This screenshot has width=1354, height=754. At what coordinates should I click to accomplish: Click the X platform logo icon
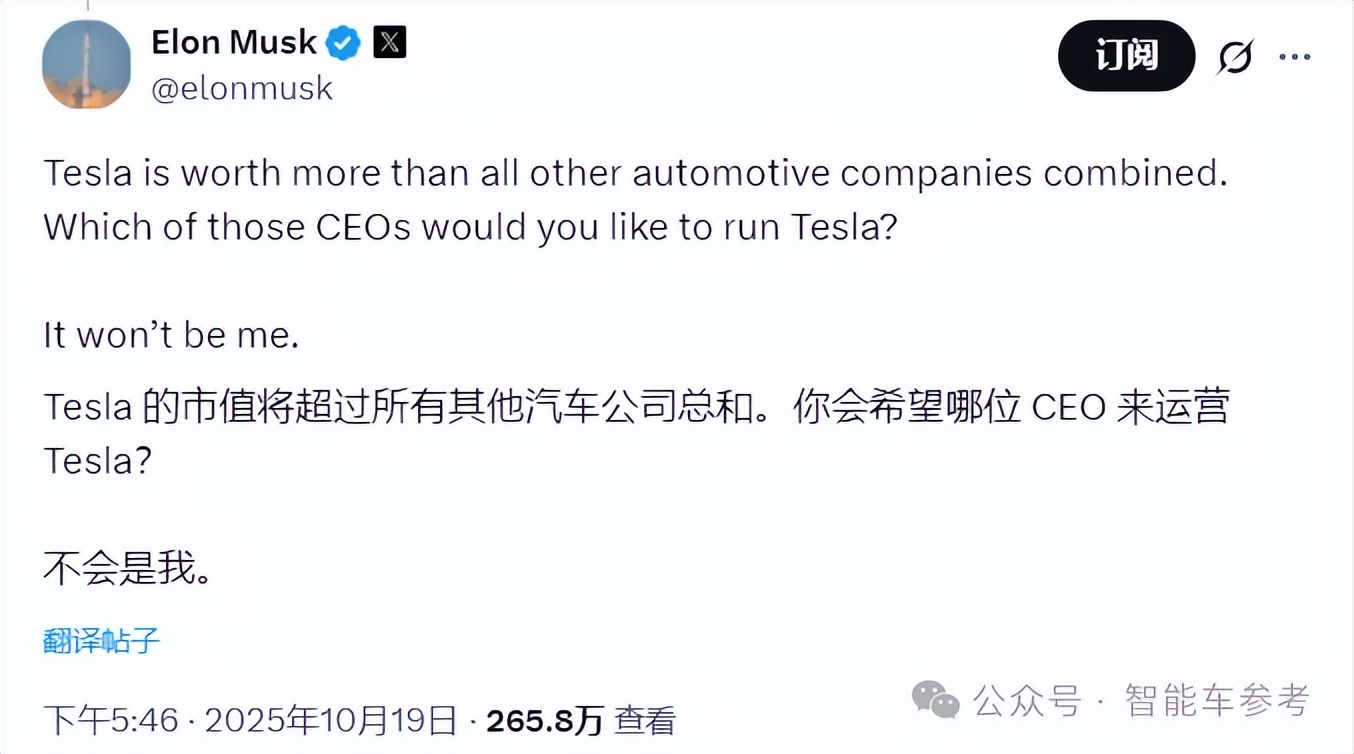click(x=390, y=42)
